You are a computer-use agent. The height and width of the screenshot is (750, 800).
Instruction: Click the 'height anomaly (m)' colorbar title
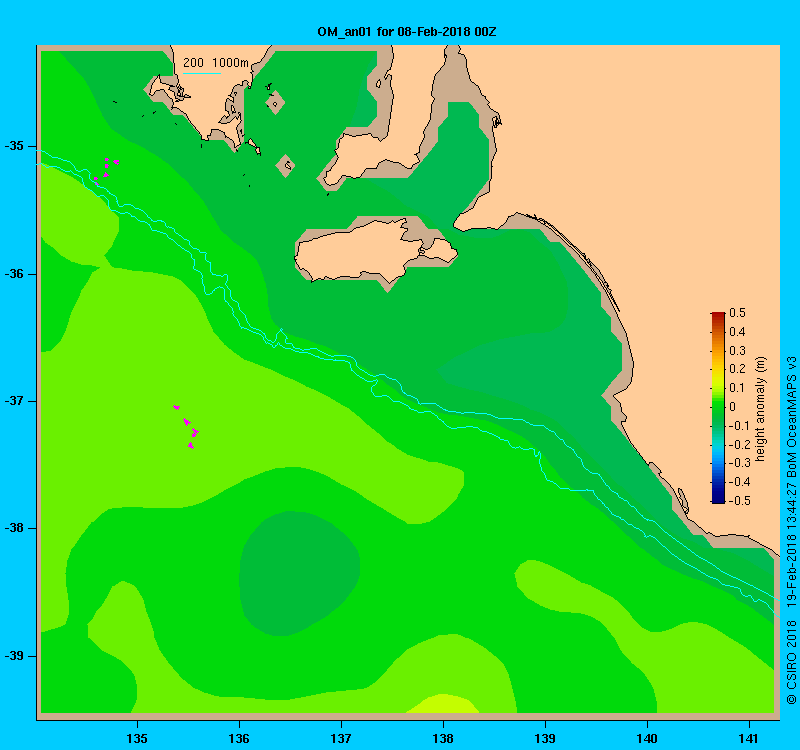tap(761, 409)
